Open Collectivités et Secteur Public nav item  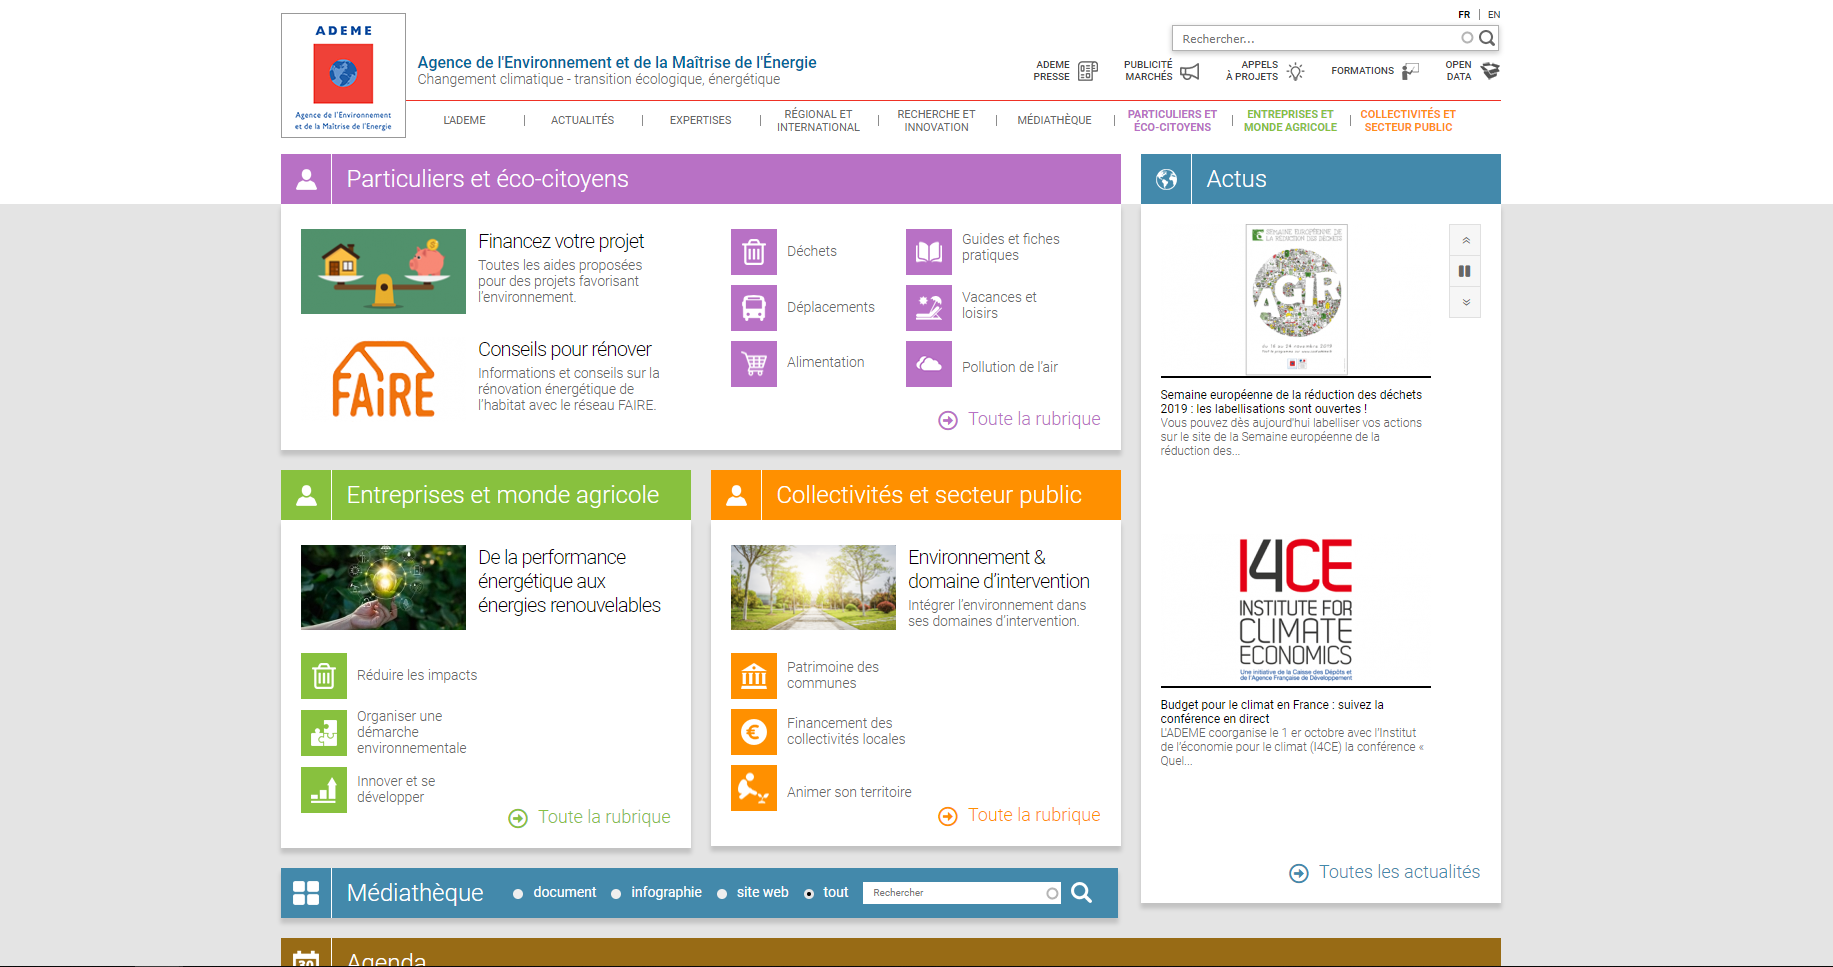1408,121
